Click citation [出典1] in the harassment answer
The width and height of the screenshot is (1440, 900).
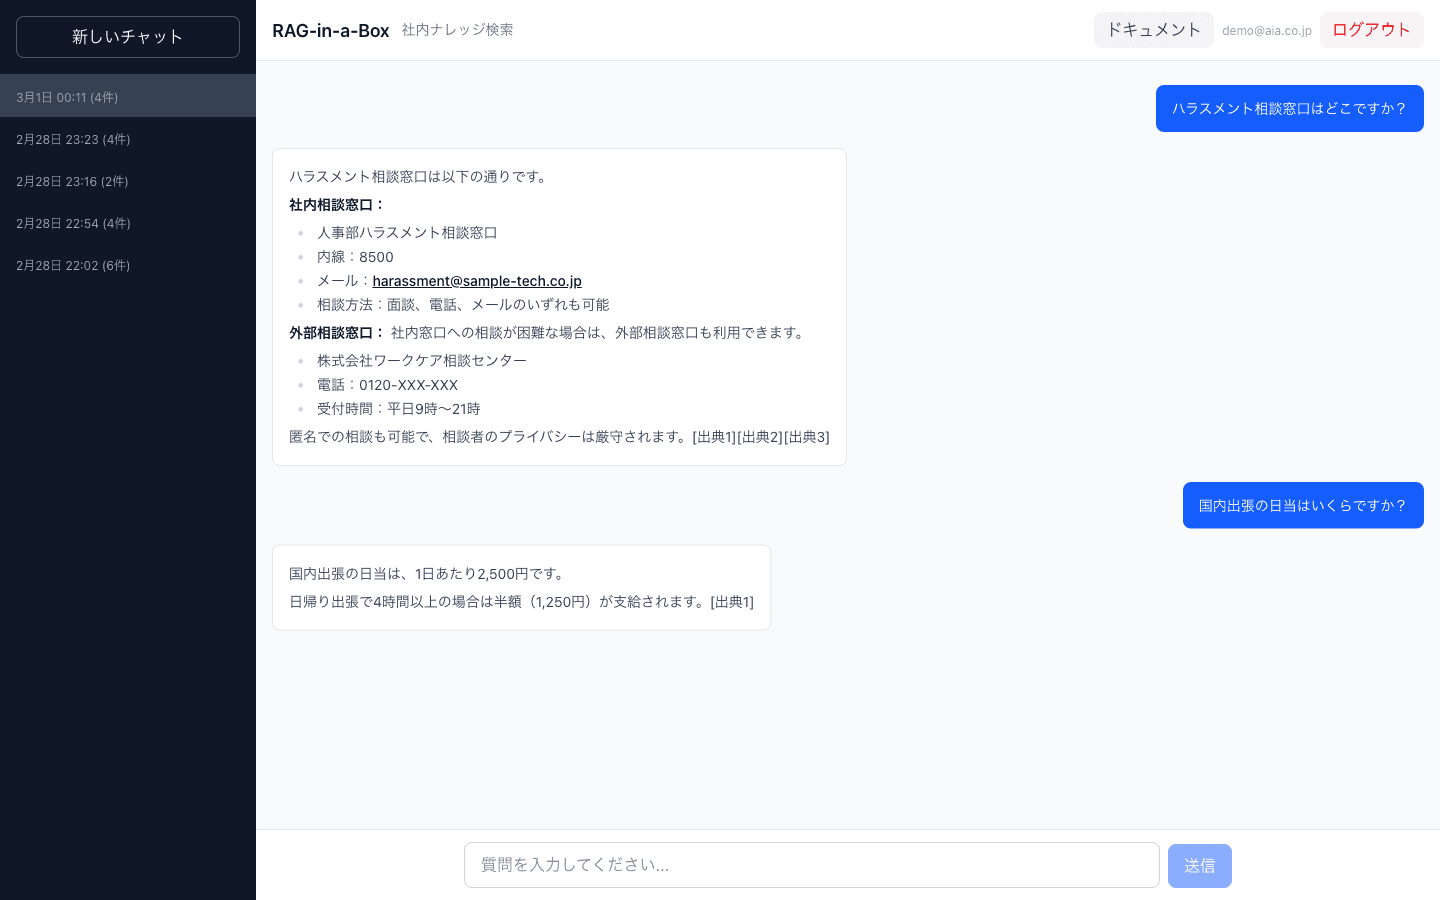tap(714, 437)
